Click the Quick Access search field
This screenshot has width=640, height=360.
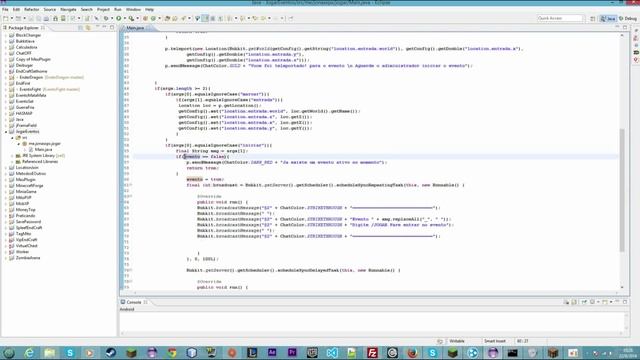tap(560, 18)
